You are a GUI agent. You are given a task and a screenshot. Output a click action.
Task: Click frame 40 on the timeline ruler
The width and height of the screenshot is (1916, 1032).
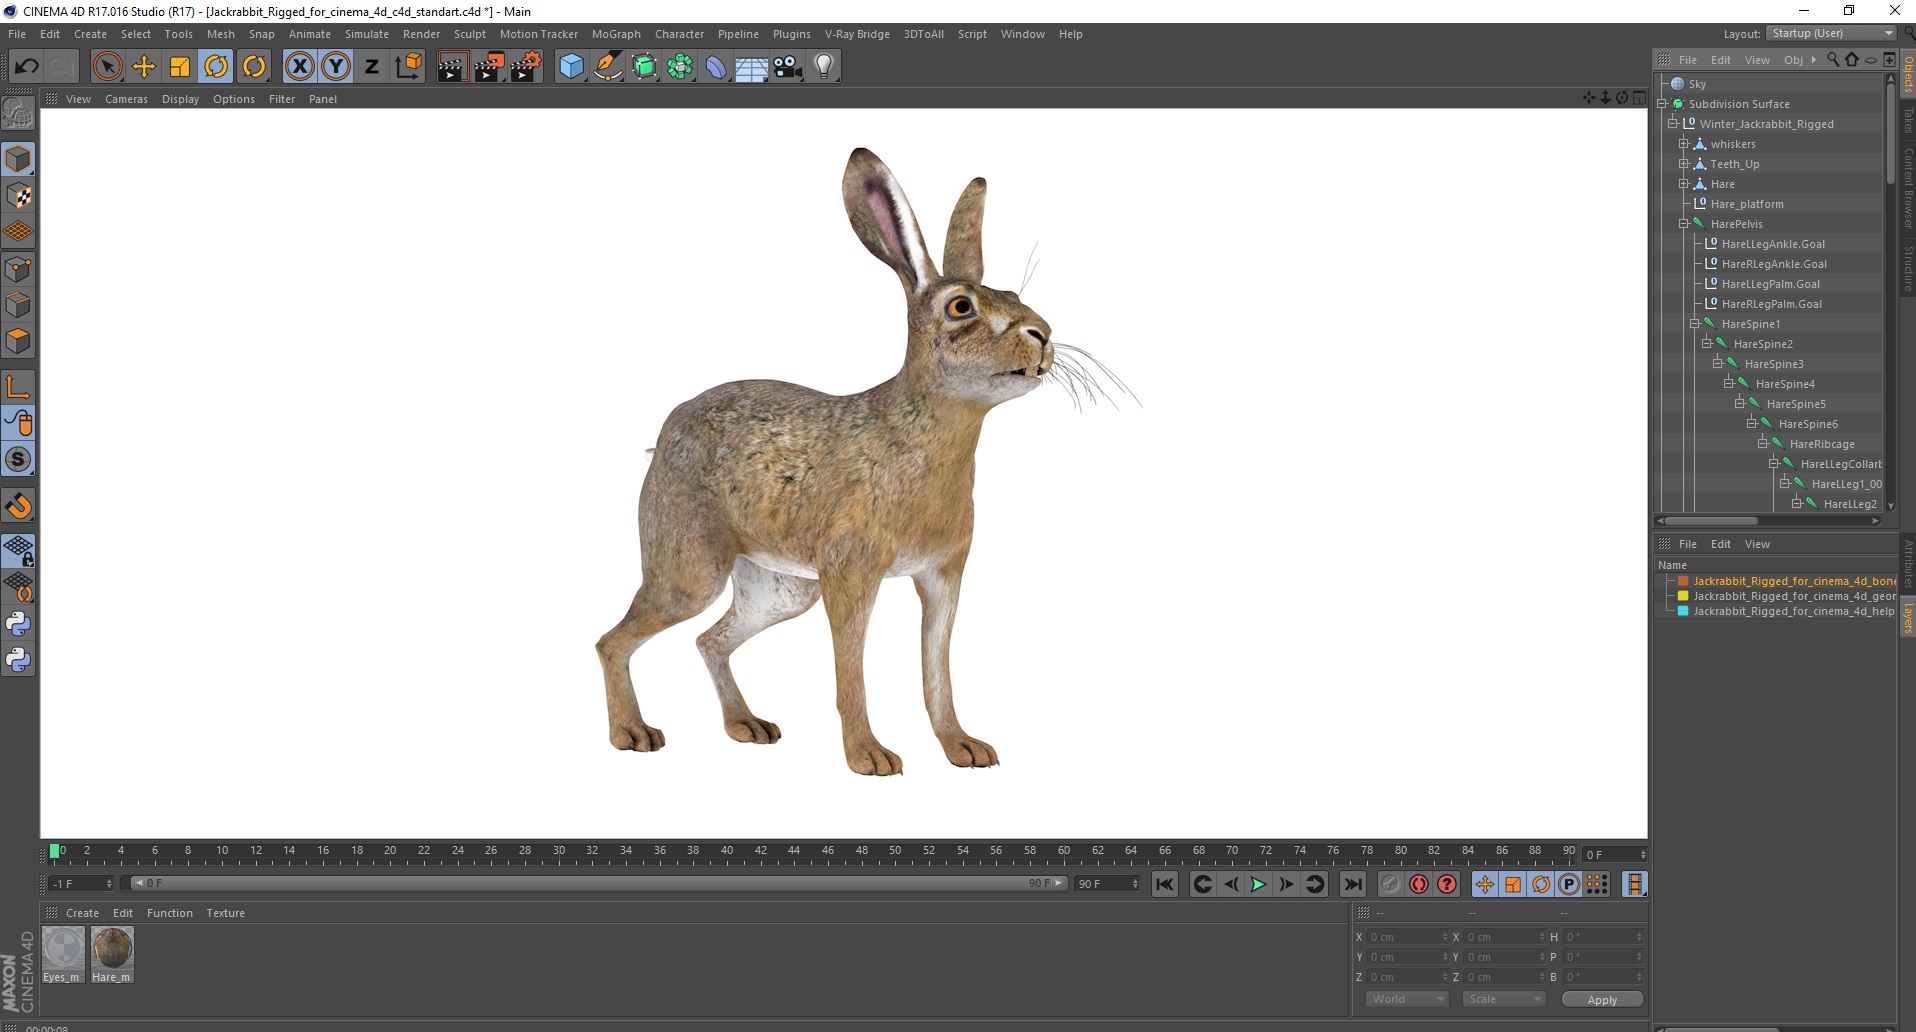click(x=727, y=853)
